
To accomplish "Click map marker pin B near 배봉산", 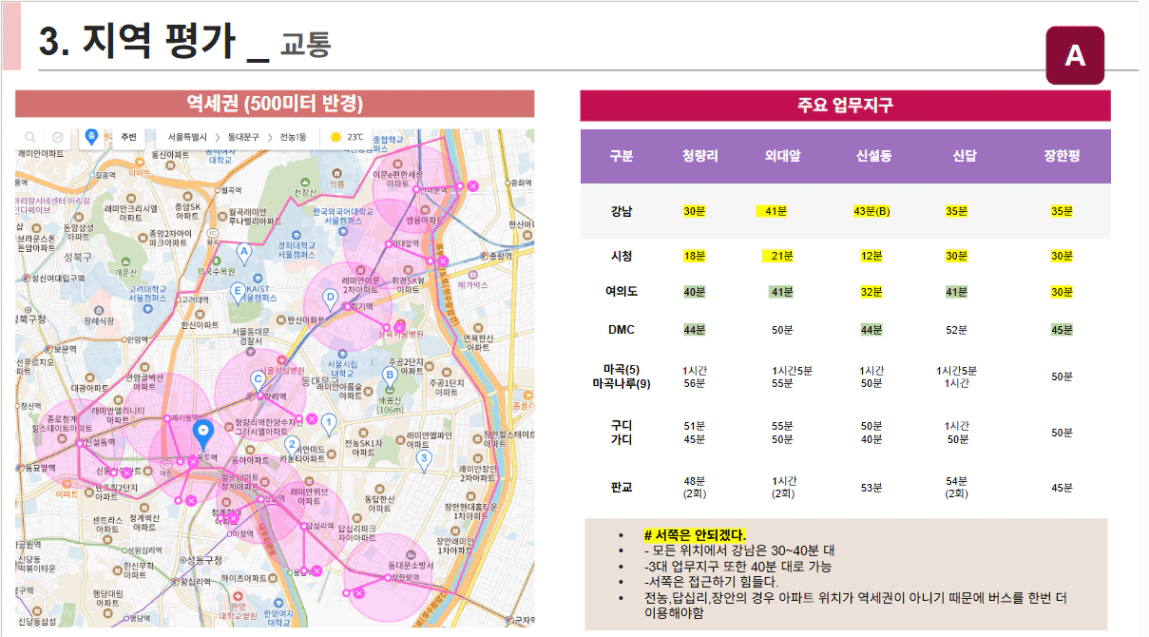I will coord(390,375).
